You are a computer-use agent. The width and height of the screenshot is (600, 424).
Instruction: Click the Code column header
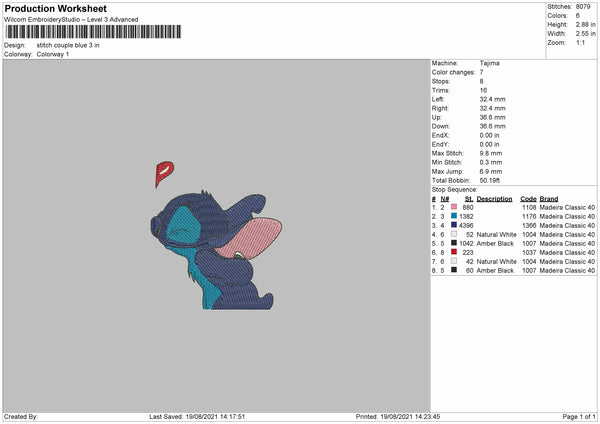point(528,199)
